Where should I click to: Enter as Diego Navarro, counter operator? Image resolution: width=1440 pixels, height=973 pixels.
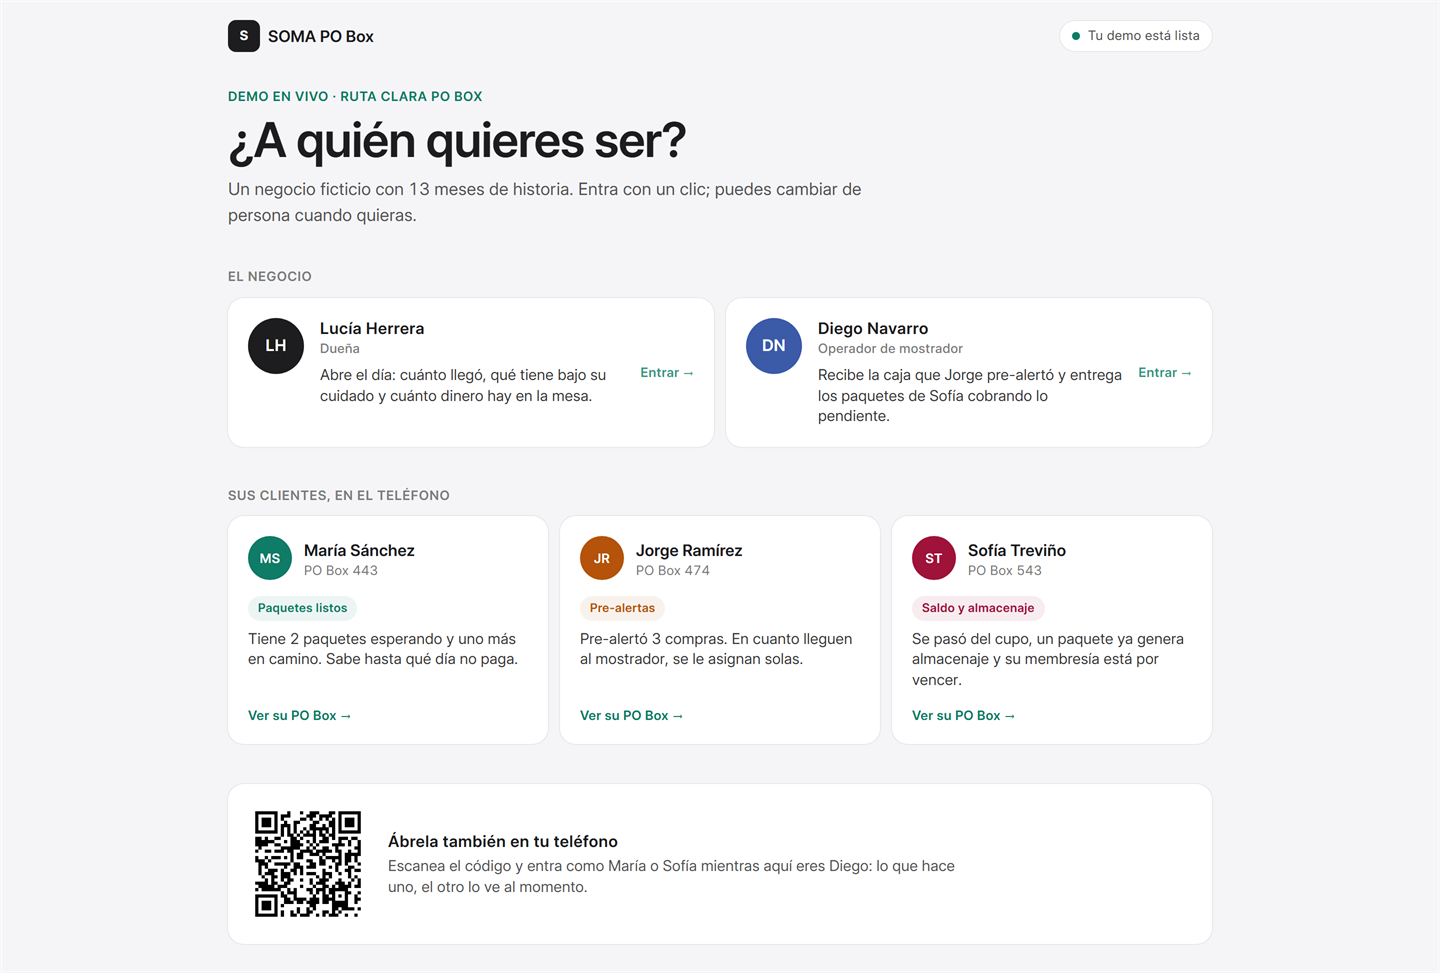1165,373
